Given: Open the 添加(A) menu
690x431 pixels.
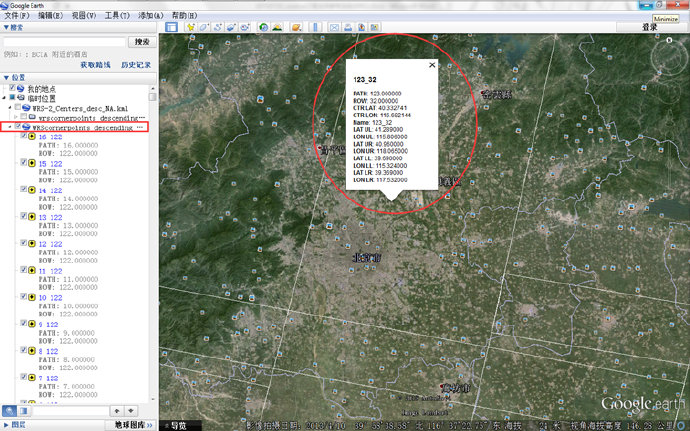Looking at the screenshot, I should pyautogui.click(x=150, y=15).
